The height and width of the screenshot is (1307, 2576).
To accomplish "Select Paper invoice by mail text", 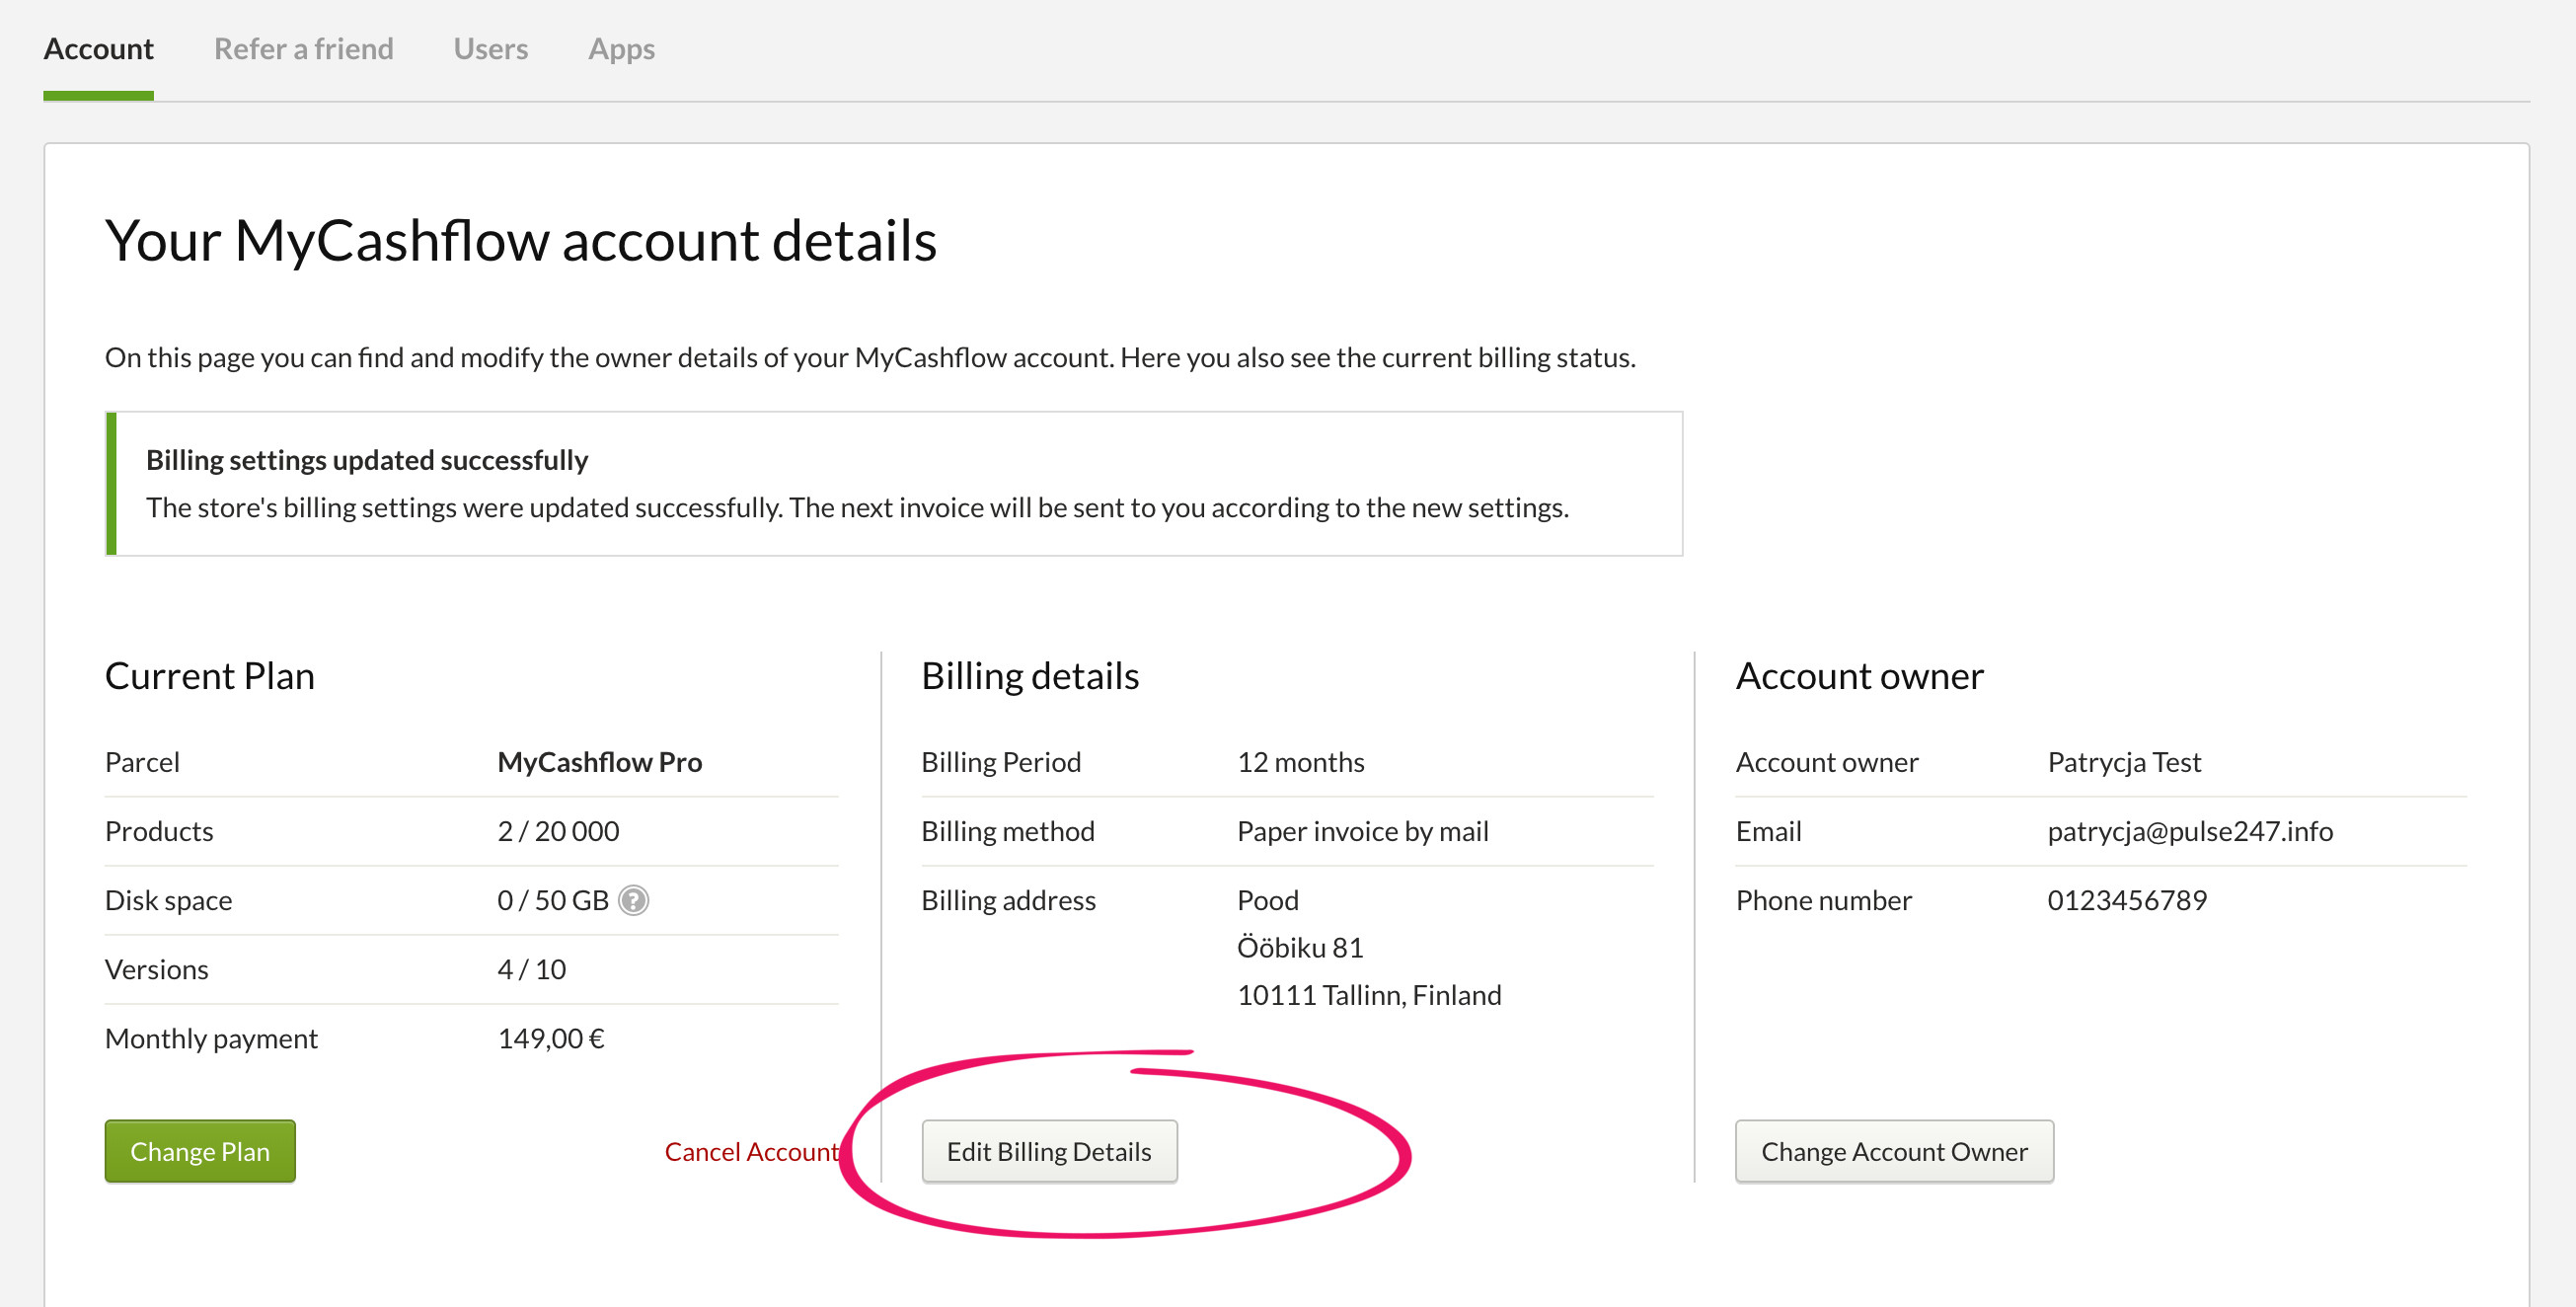I will tap(1362, 831).
